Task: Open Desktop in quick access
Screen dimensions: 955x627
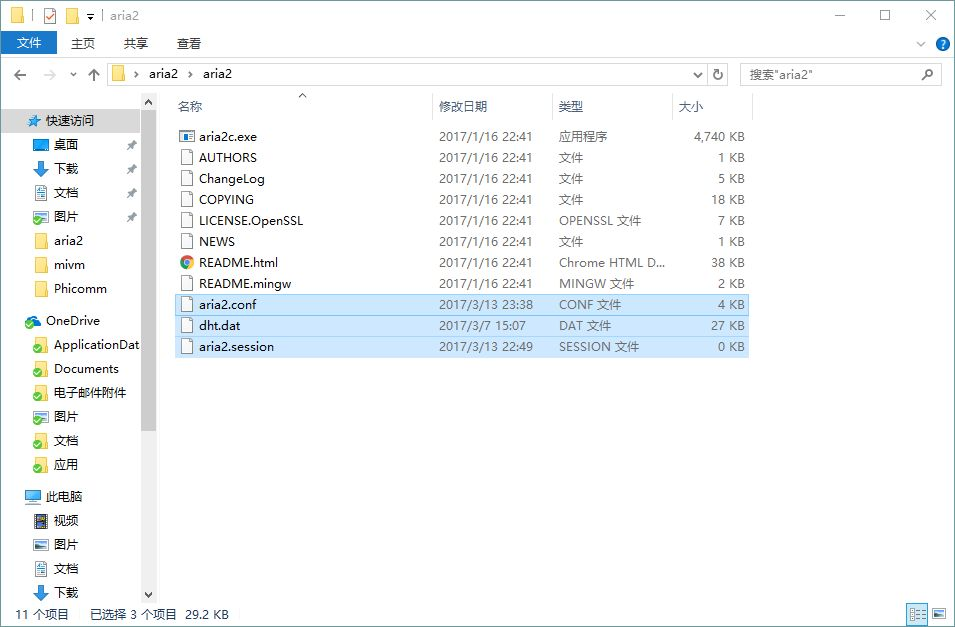Action: point(55,144)
